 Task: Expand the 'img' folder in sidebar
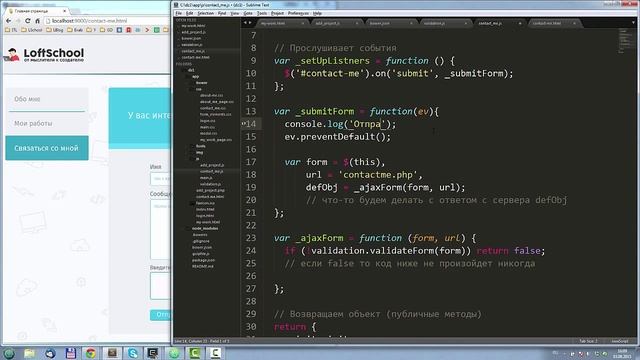(199, 153)
